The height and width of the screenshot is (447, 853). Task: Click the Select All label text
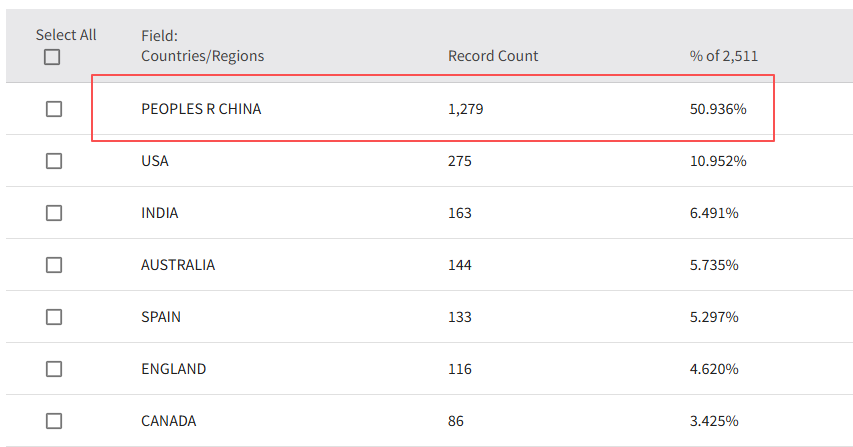pyautogui.click(x=66, y=35)
